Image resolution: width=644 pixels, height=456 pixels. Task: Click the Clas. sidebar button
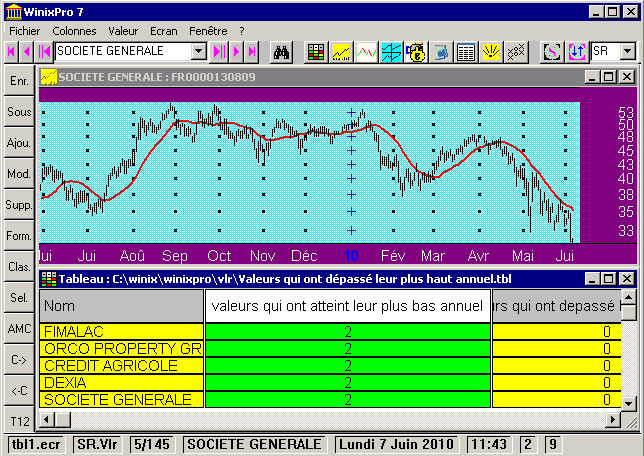point(19,267)
